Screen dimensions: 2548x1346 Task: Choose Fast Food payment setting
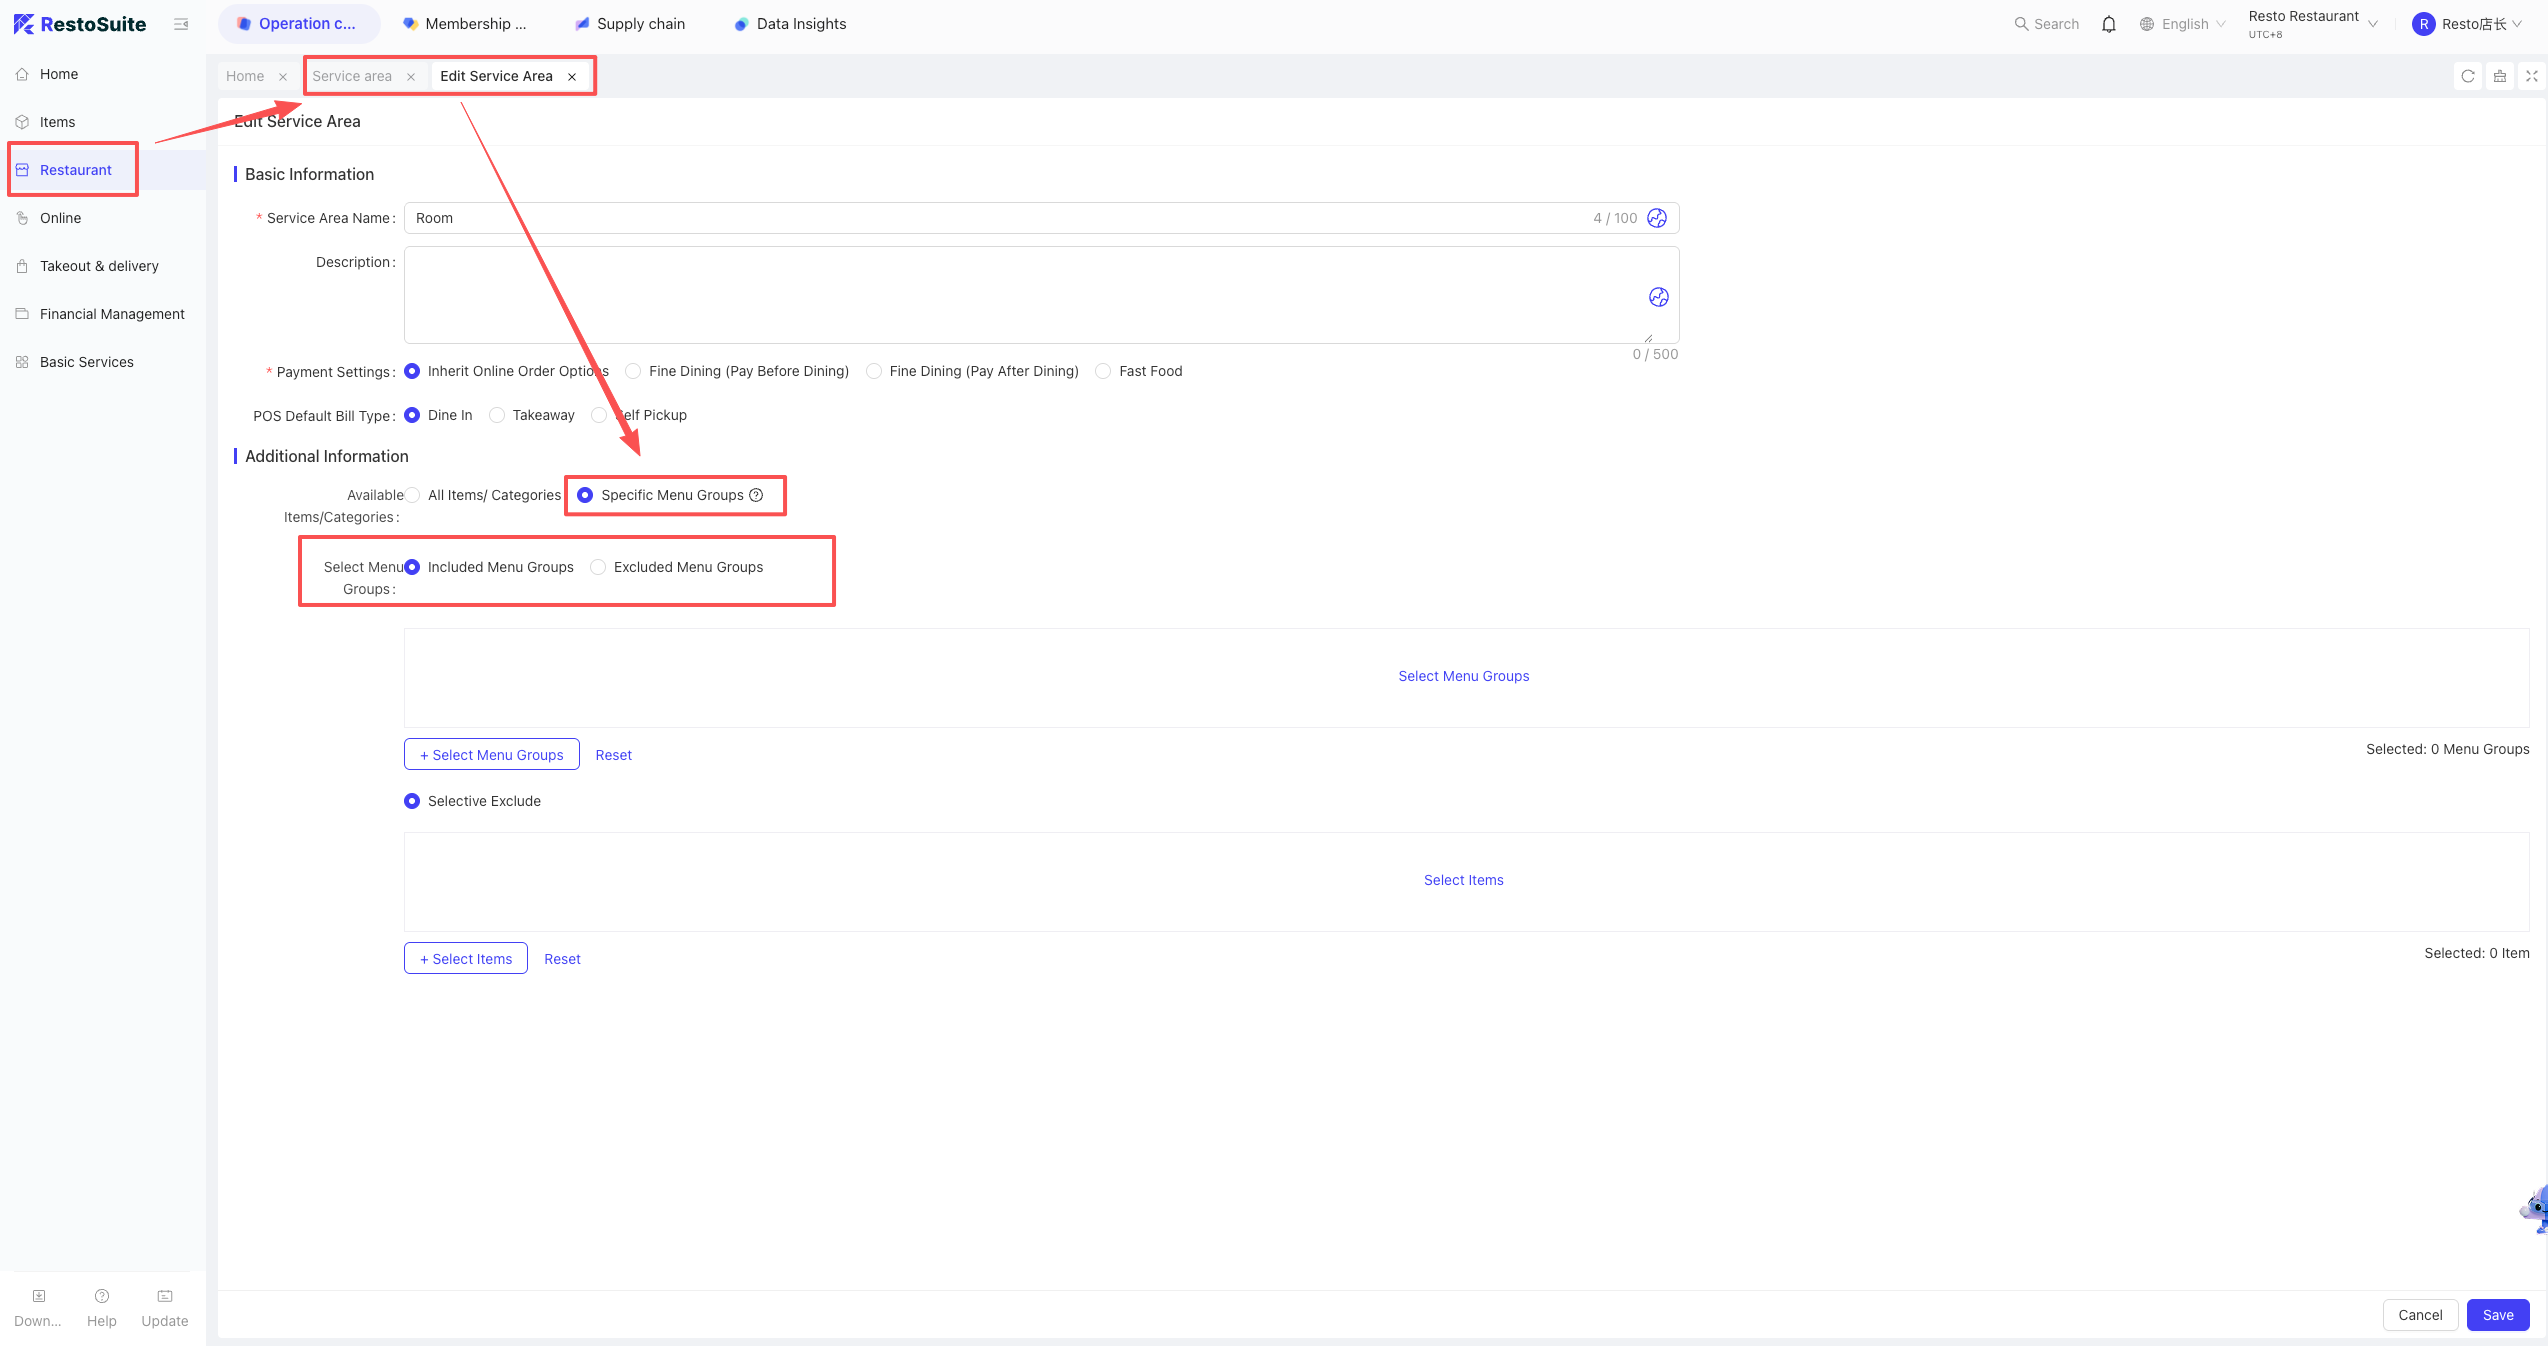click(x=1103, y=371)
